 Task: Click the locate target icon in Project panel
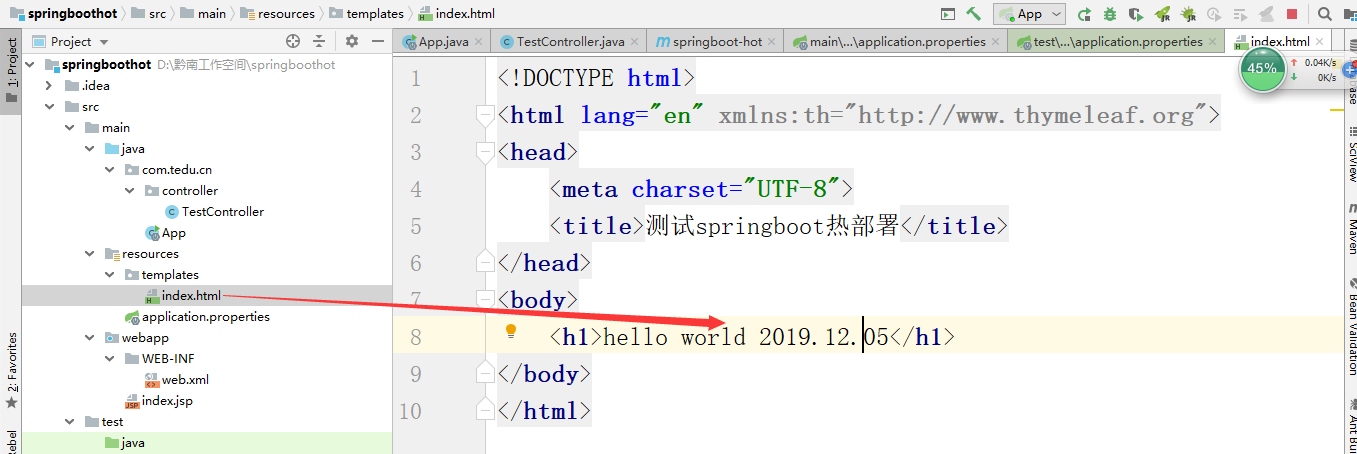click(x=293, y=41)
